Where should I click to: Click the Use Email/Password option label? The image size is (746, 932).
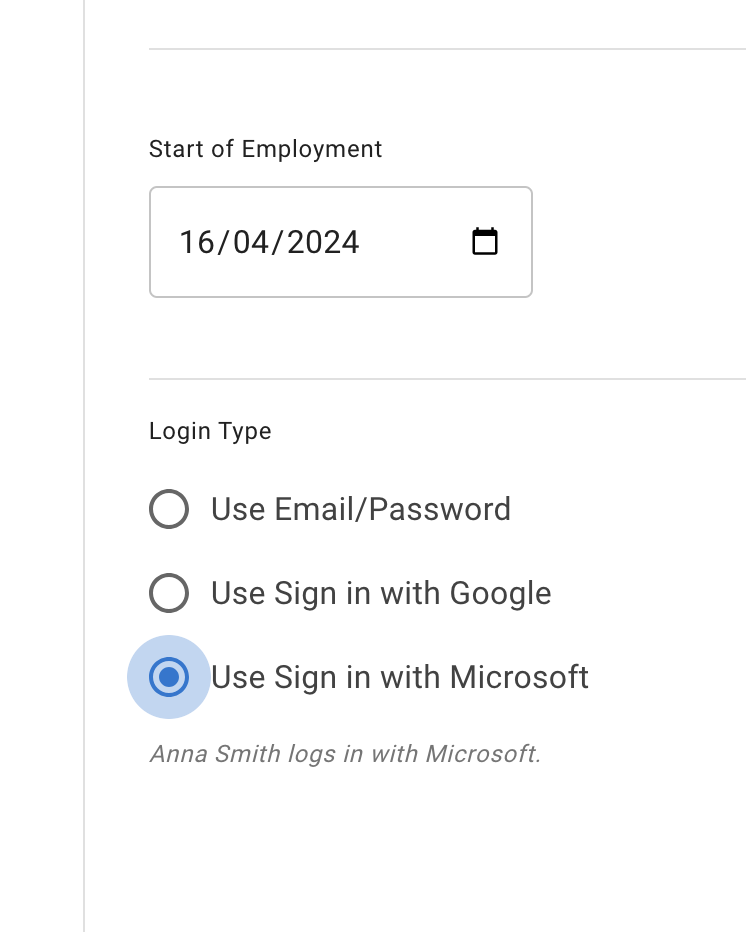click(360, 509)
